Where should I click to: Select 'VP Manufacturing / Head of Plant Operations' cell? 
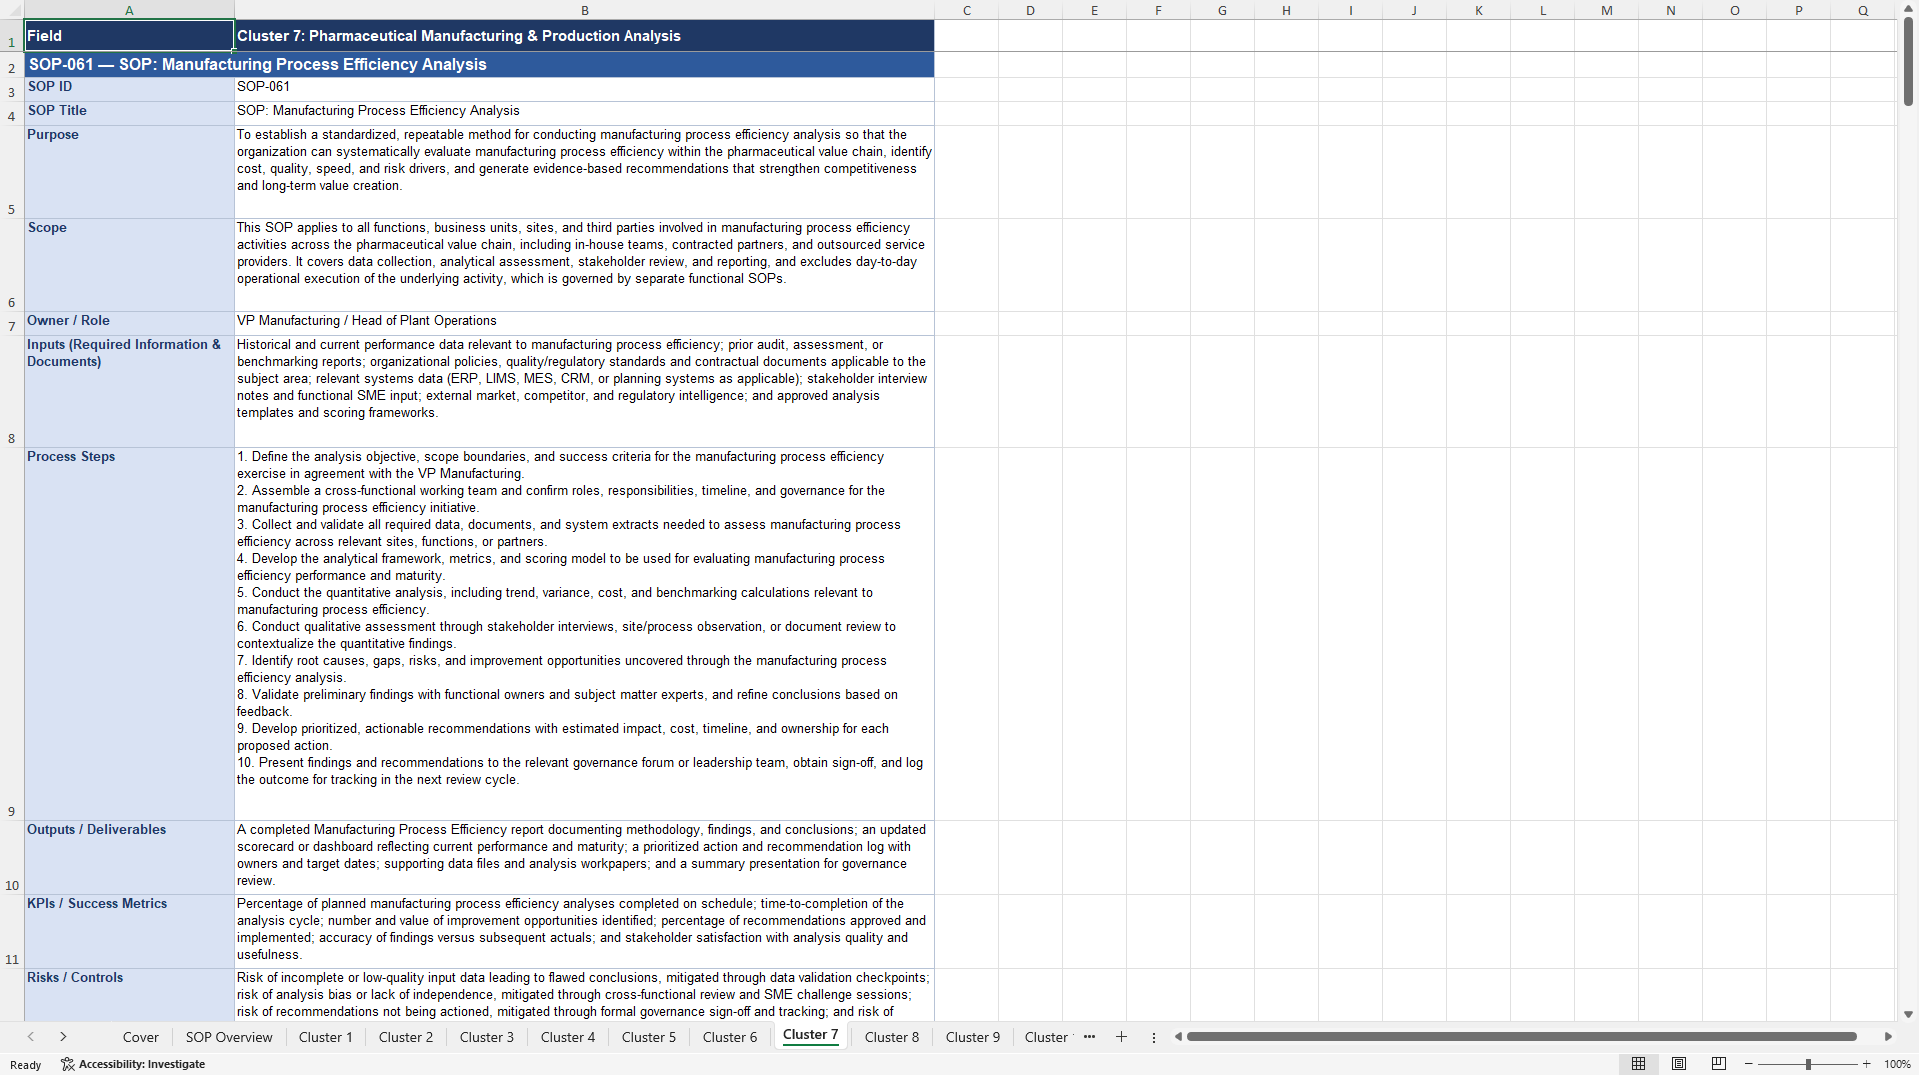point(584,323)
